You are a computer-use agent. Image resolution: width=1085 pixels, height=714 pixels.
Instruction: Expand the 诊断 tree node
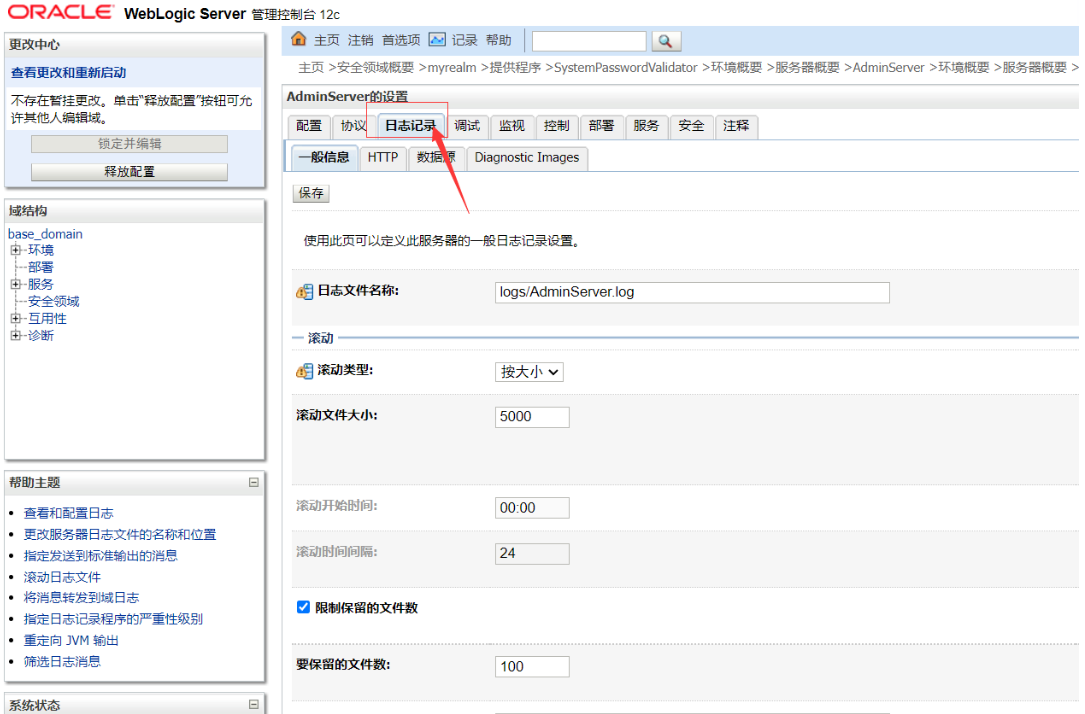(x=16, y=336)
